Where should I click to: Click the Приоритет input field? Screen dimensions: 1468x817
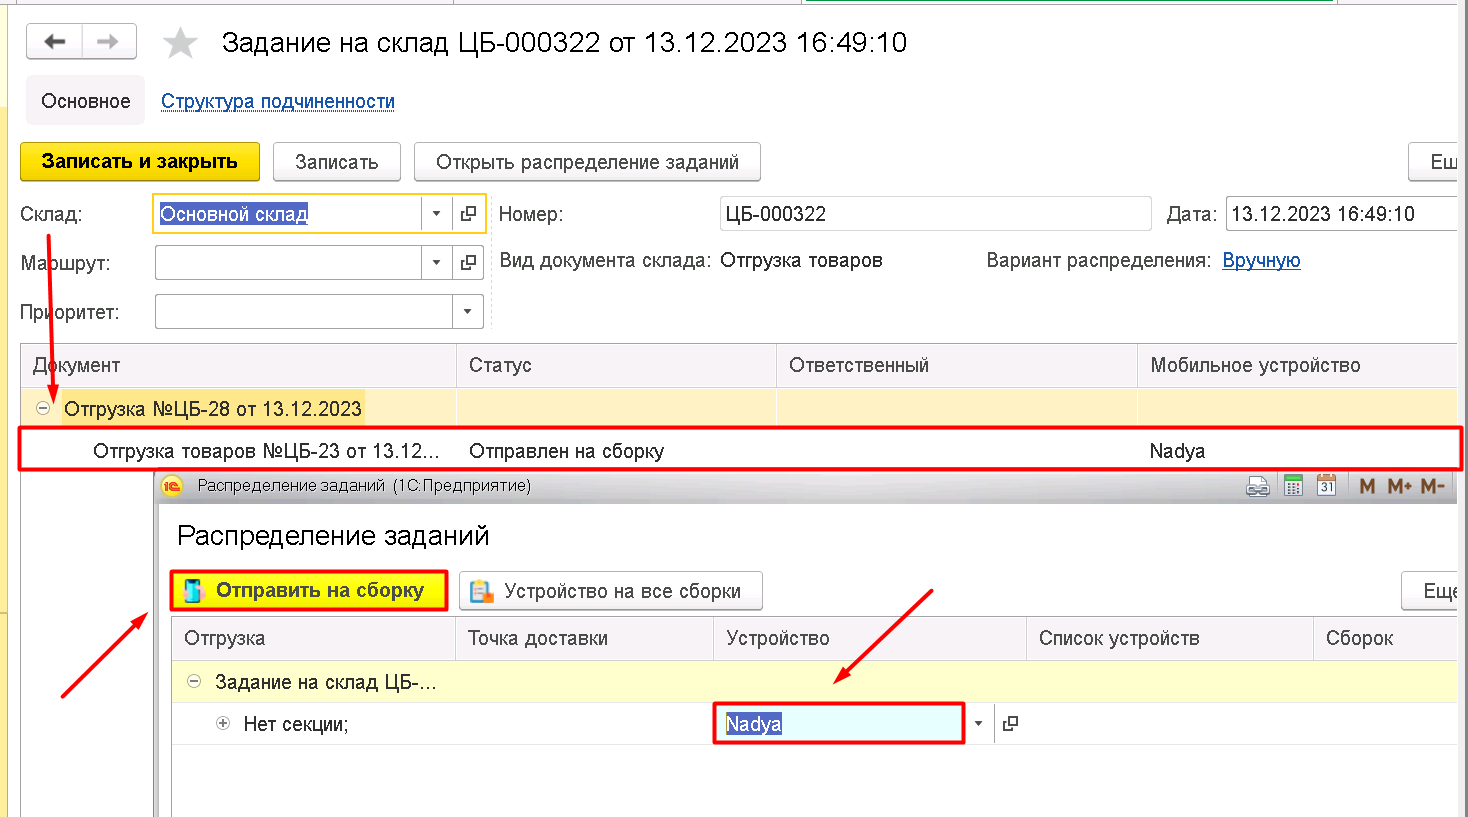pyautogui.click(x=304, y=312)
